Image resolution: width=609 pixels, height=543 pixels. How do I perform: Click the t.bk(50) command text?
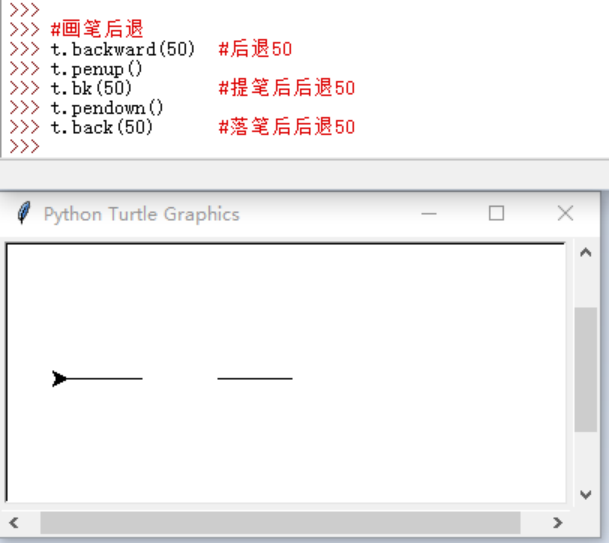click(91, 88)
